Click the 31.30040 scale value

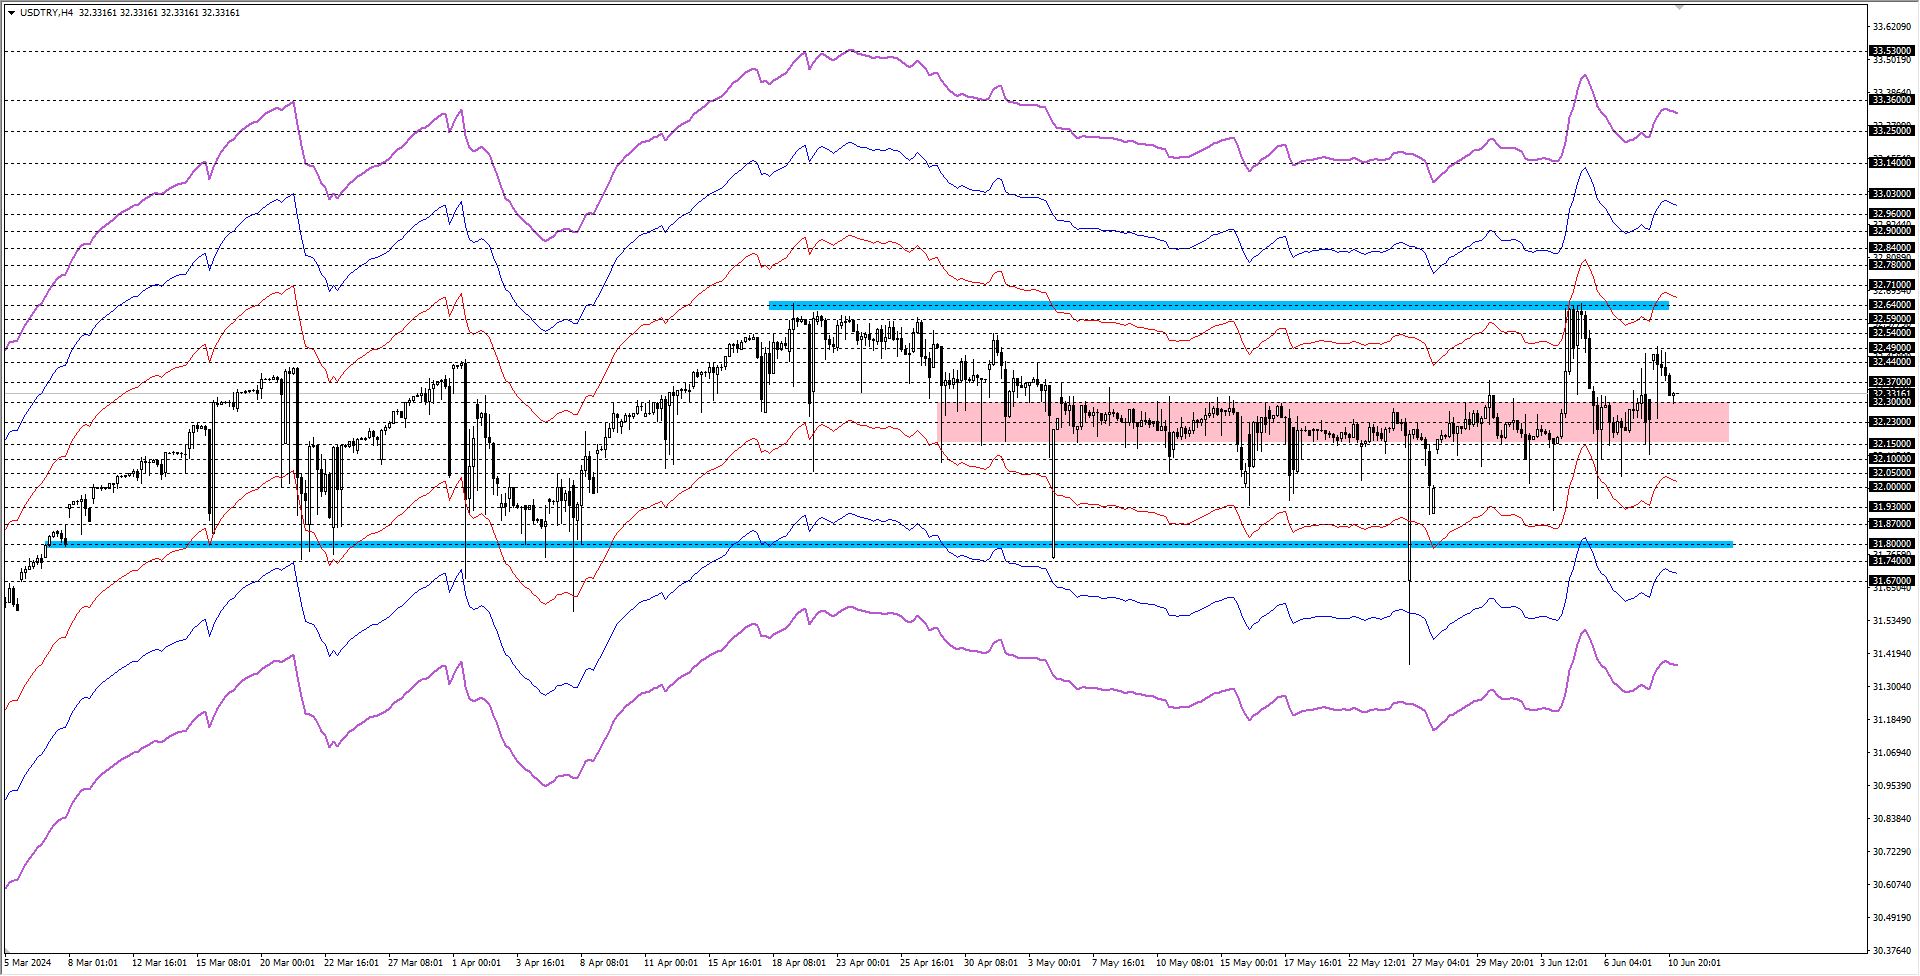(x=1892, y=687)
